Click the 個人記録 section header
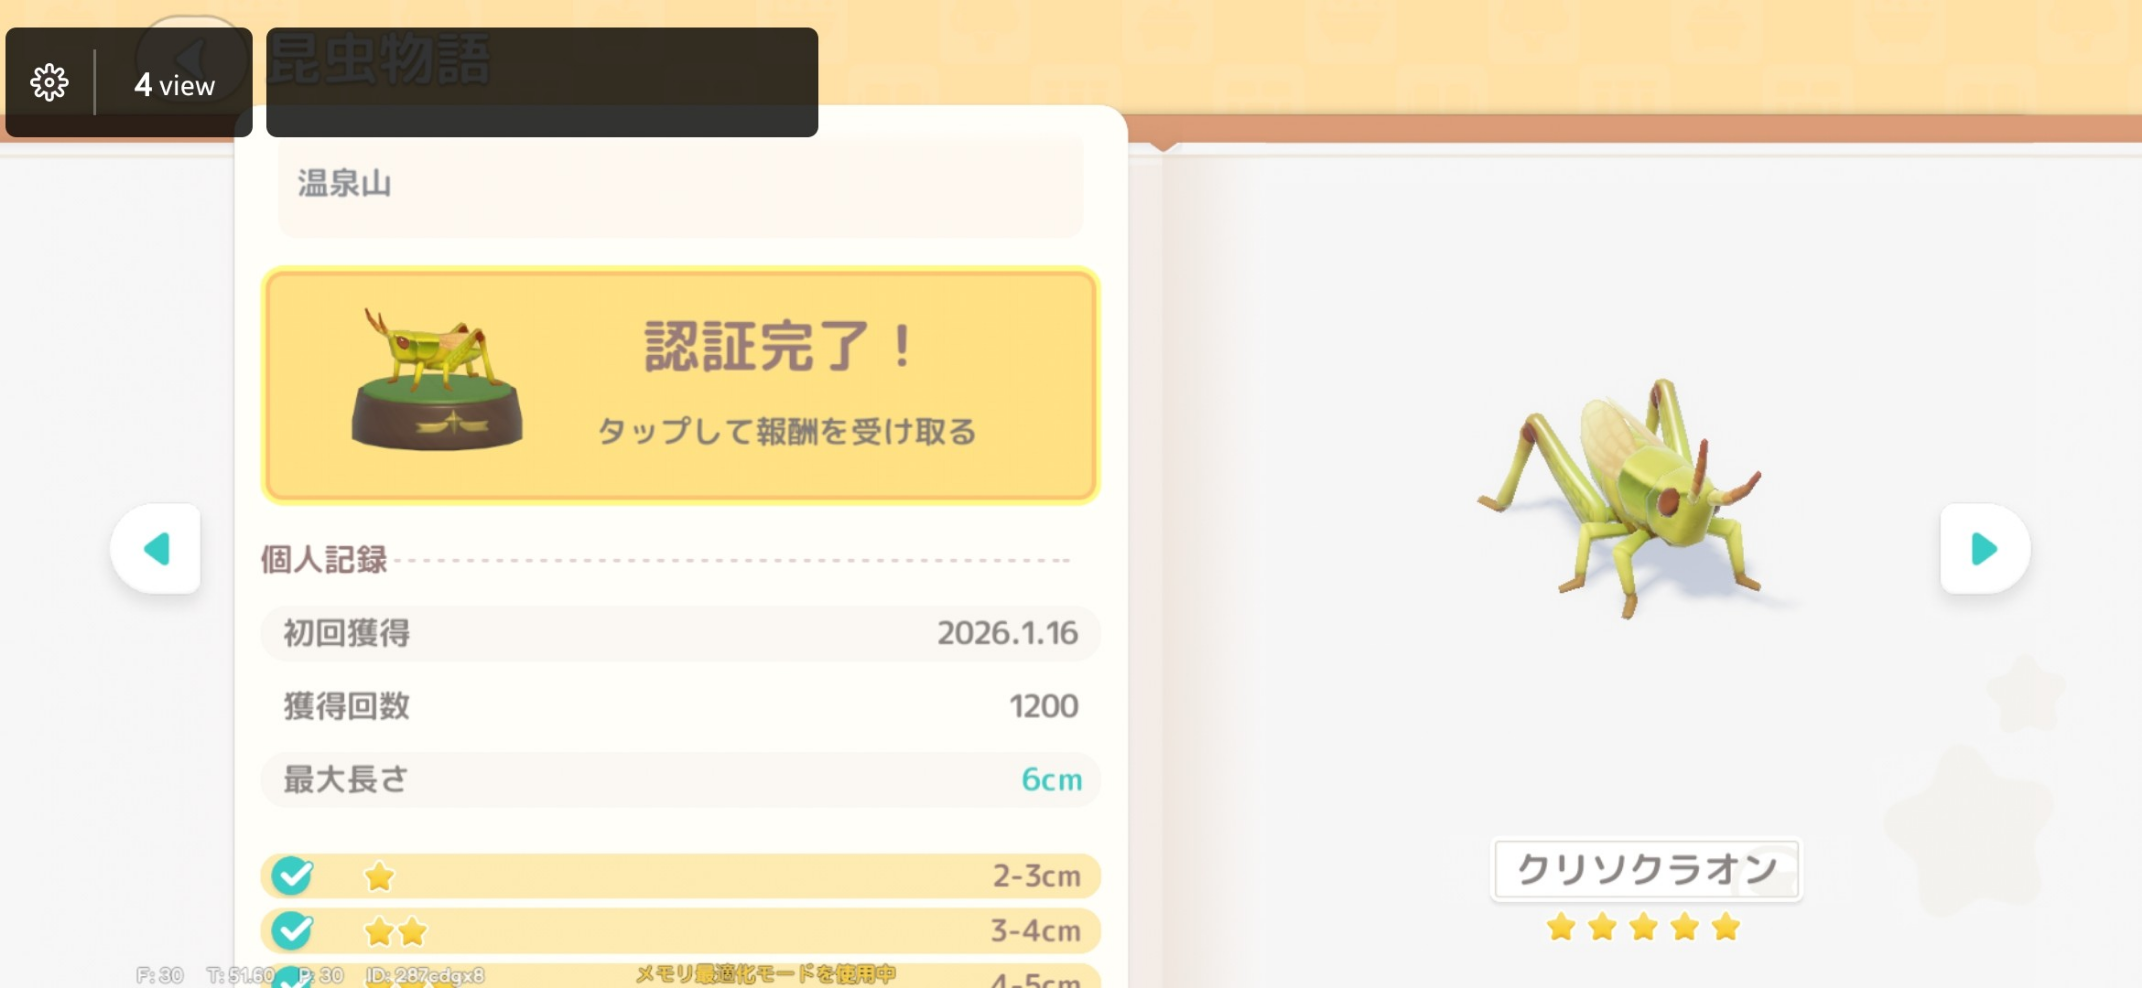Screen dimensions: 2142x988 (324, 559)
